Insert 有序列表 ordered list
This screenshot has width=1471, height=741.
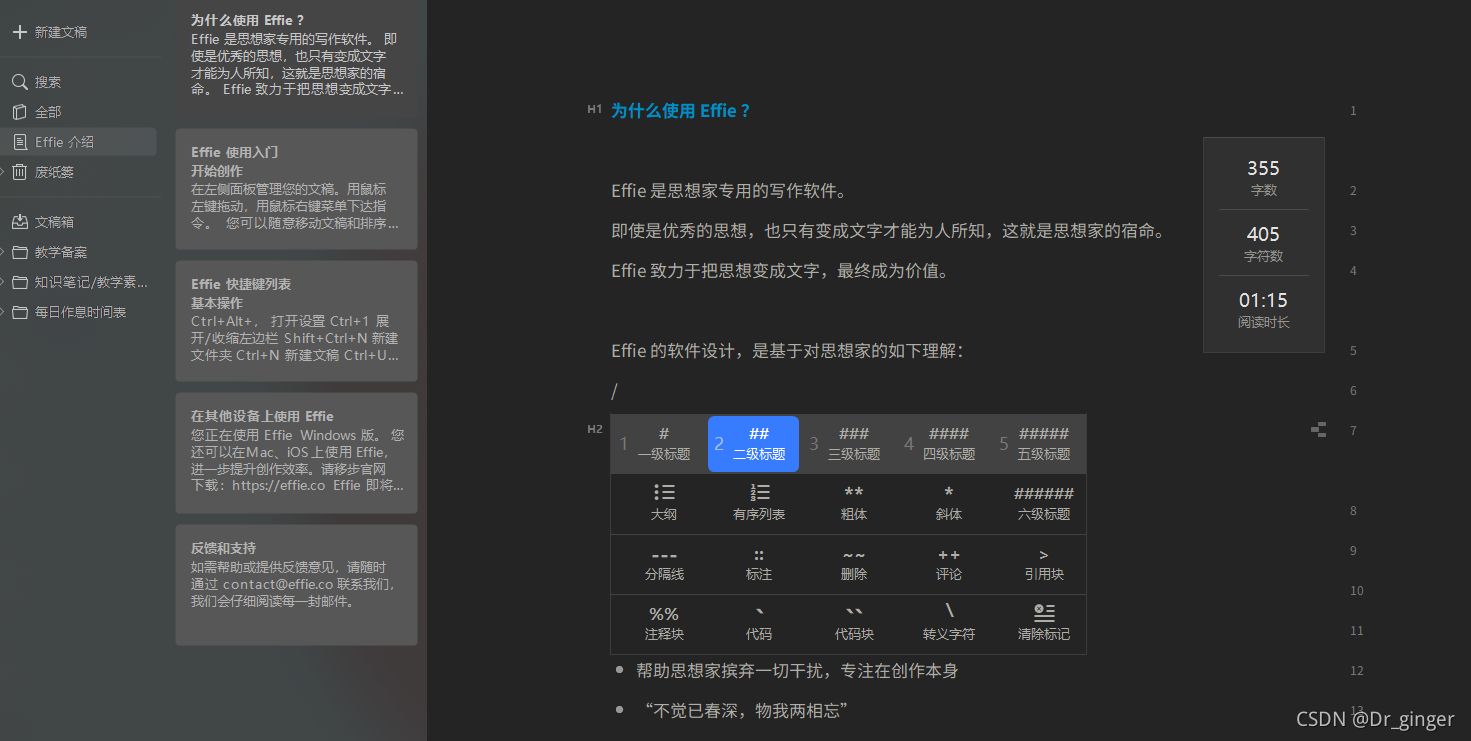pos(759,504)
